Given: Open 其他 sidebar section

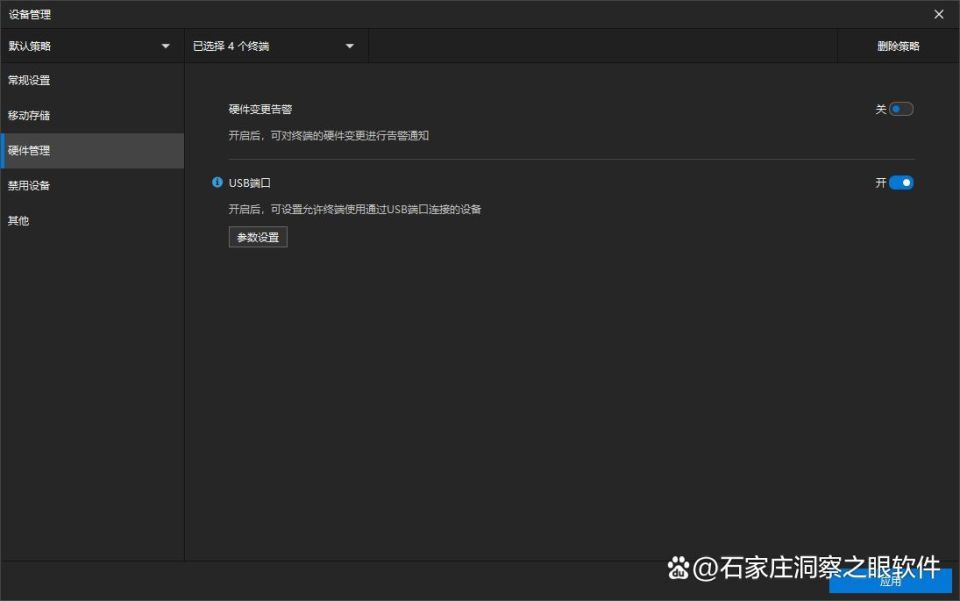Looking at the screenshot, I should coord(92,220).
